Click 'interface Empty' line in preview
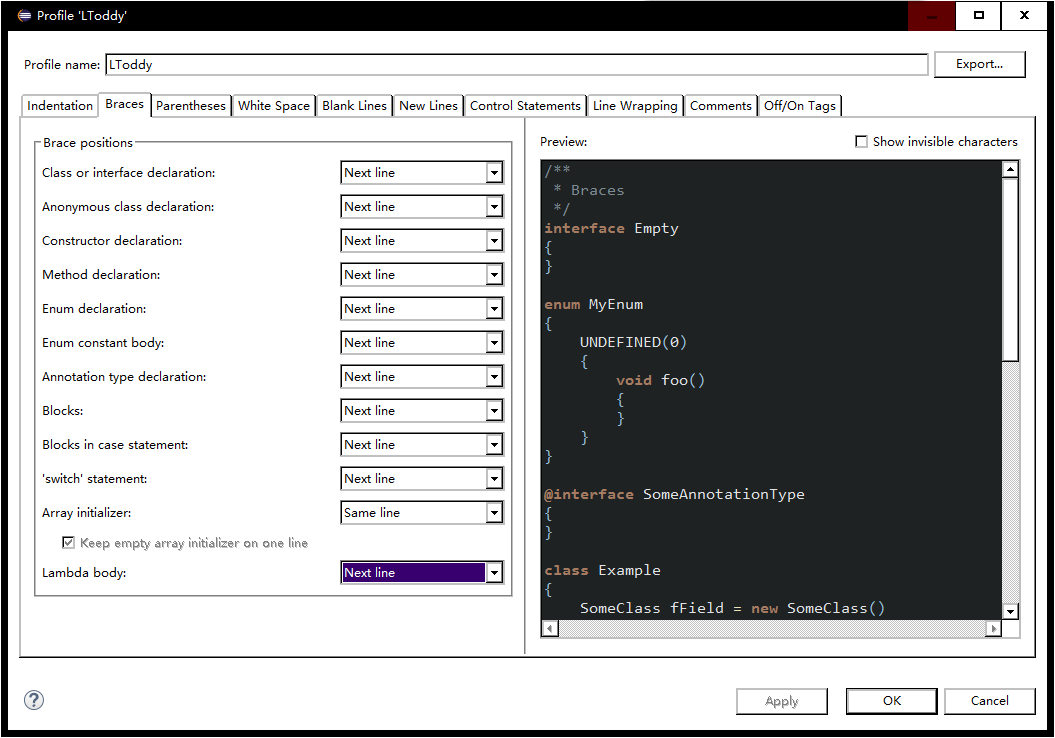Screen dimensions: 1055x738 [x=612, y=229]
